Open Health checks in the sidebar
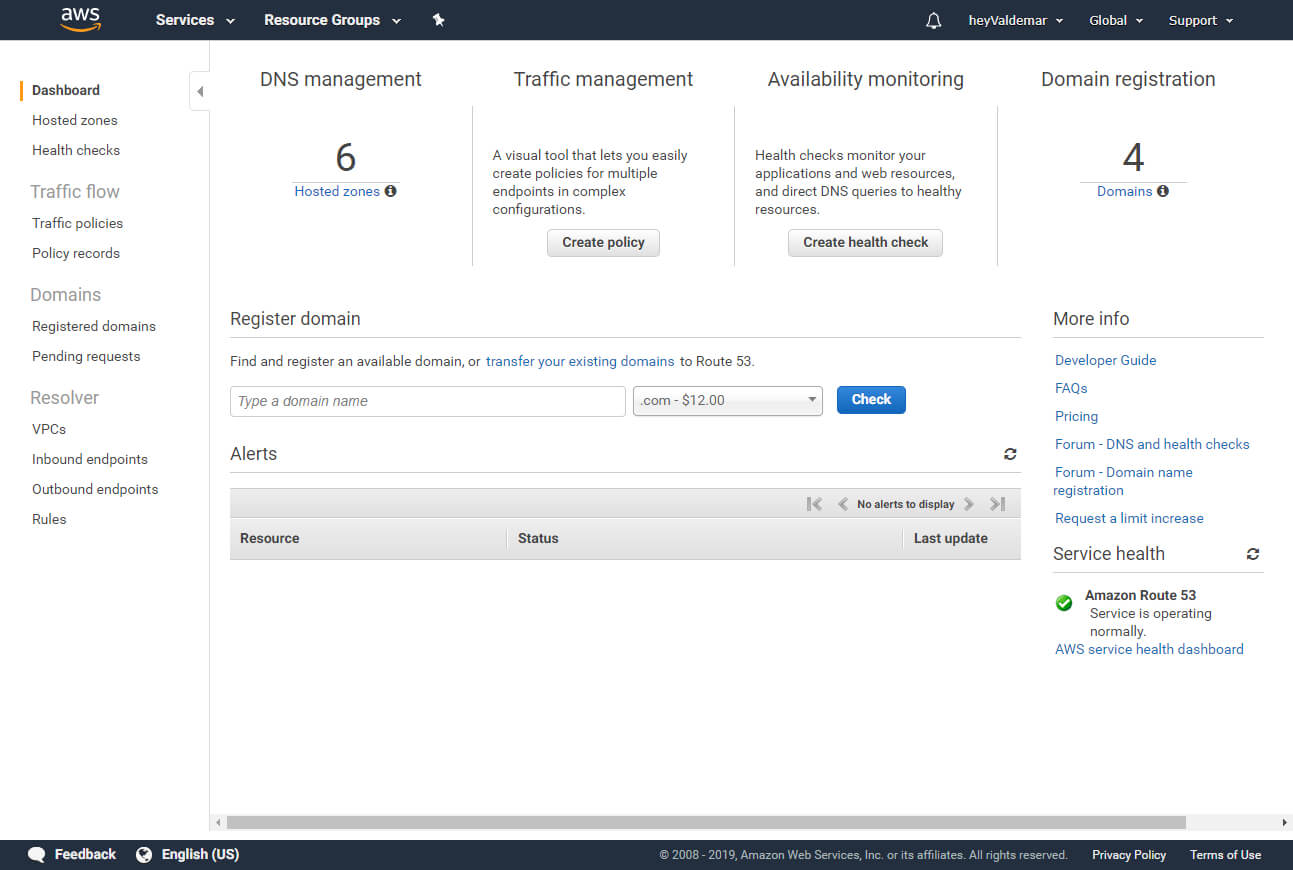1293x870 pixels. tap(76, 150)
